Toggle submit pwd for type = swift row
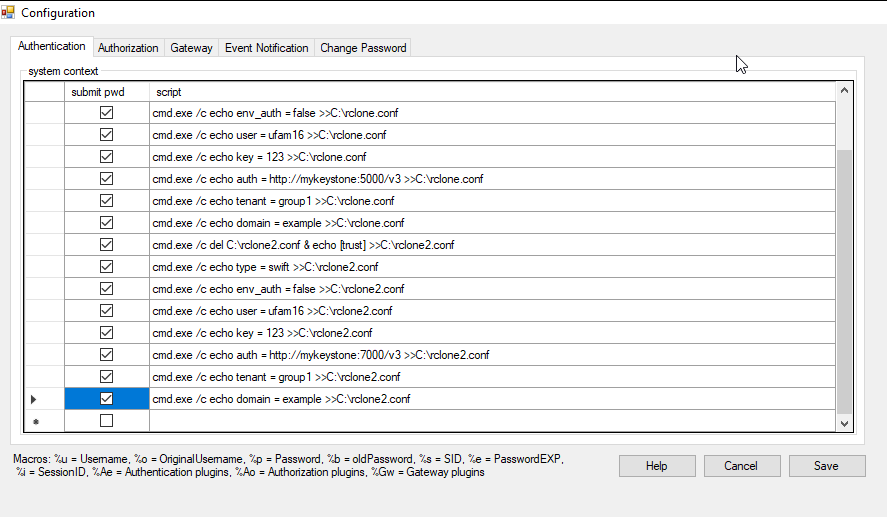 coord(107,267)
